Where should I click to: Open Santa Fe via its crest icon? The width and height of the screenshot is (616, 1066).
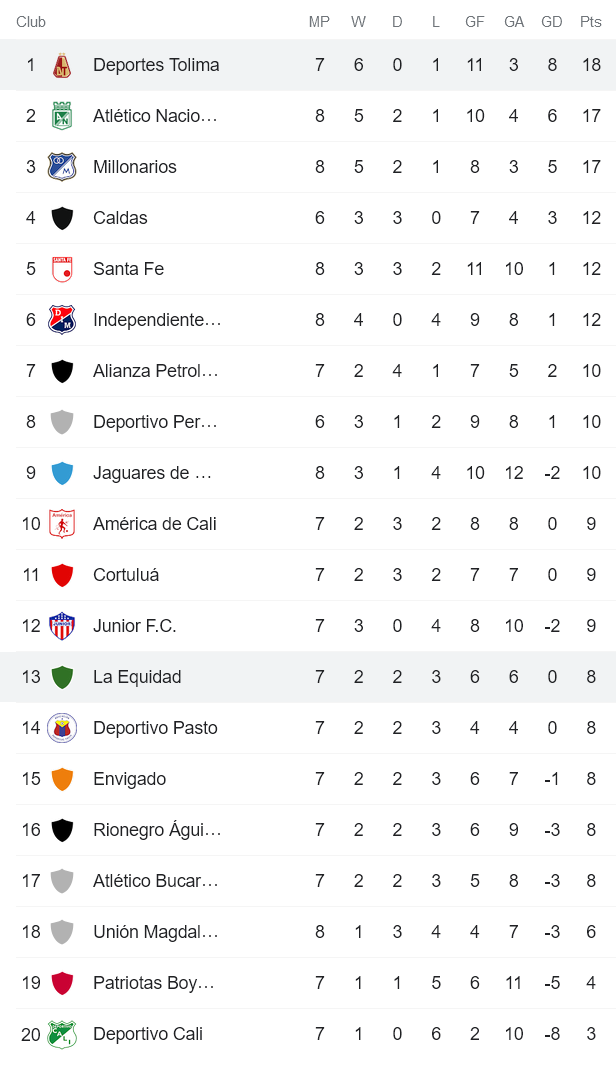pos(61,268)
